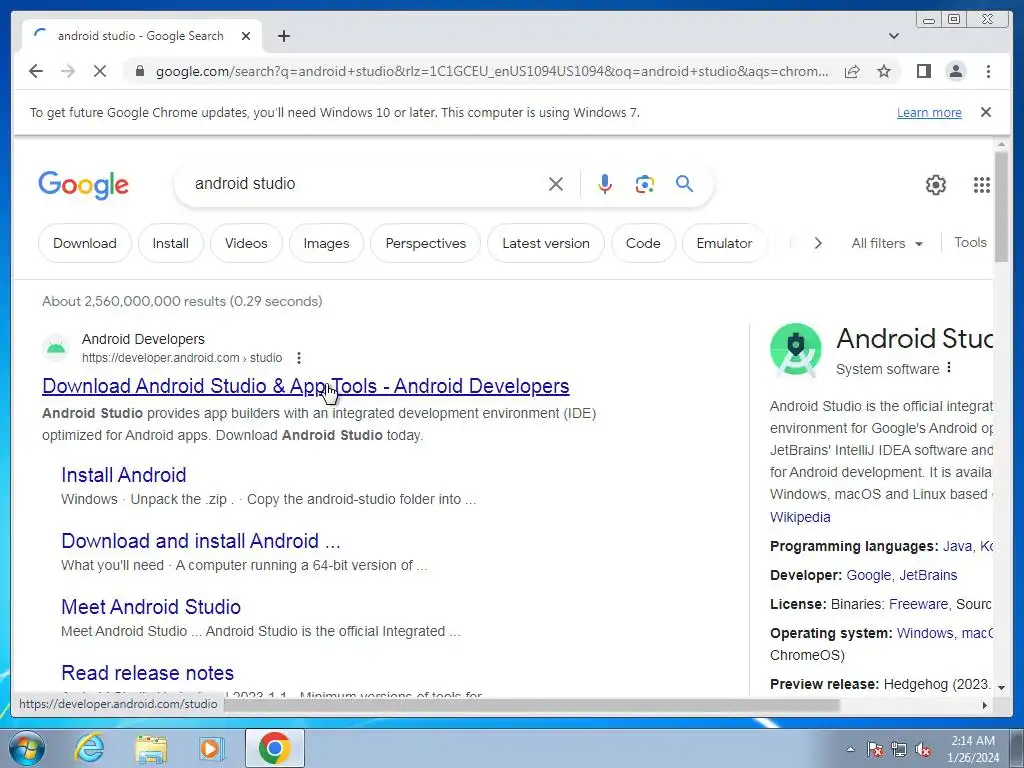Click the Android Developers site favicon

56,347
